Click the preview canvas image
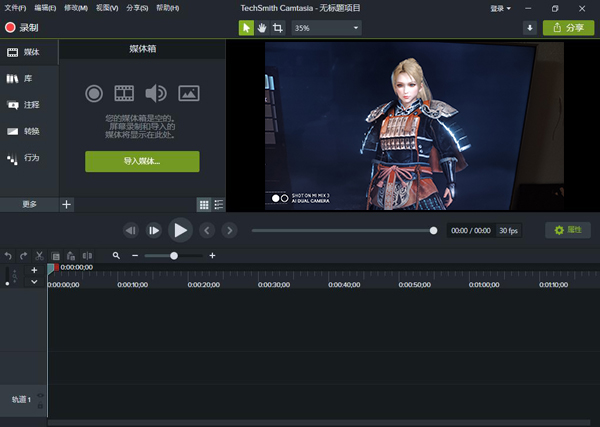The width and height of the screenshot is (600, 427). click(414, 126)
